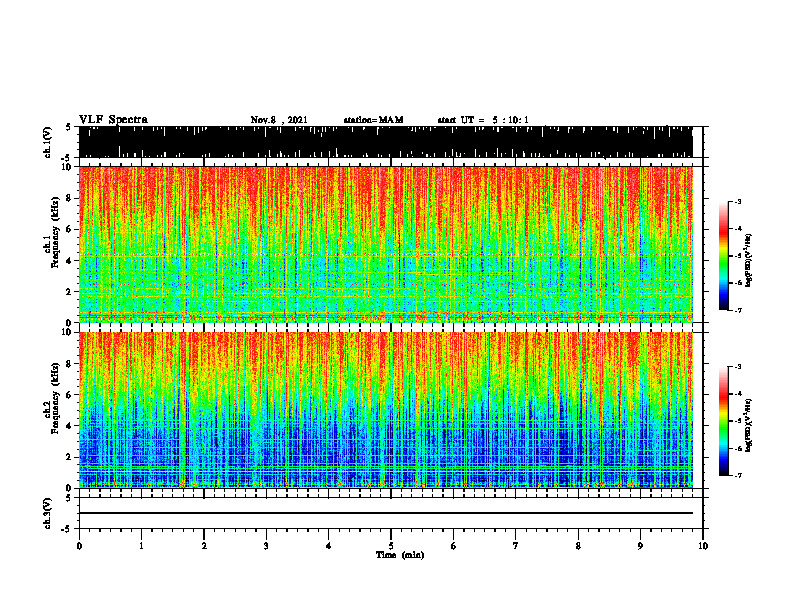Pick the ch.1 color scale bar
This screenshot has width=792, height=612.
(723, 255)
